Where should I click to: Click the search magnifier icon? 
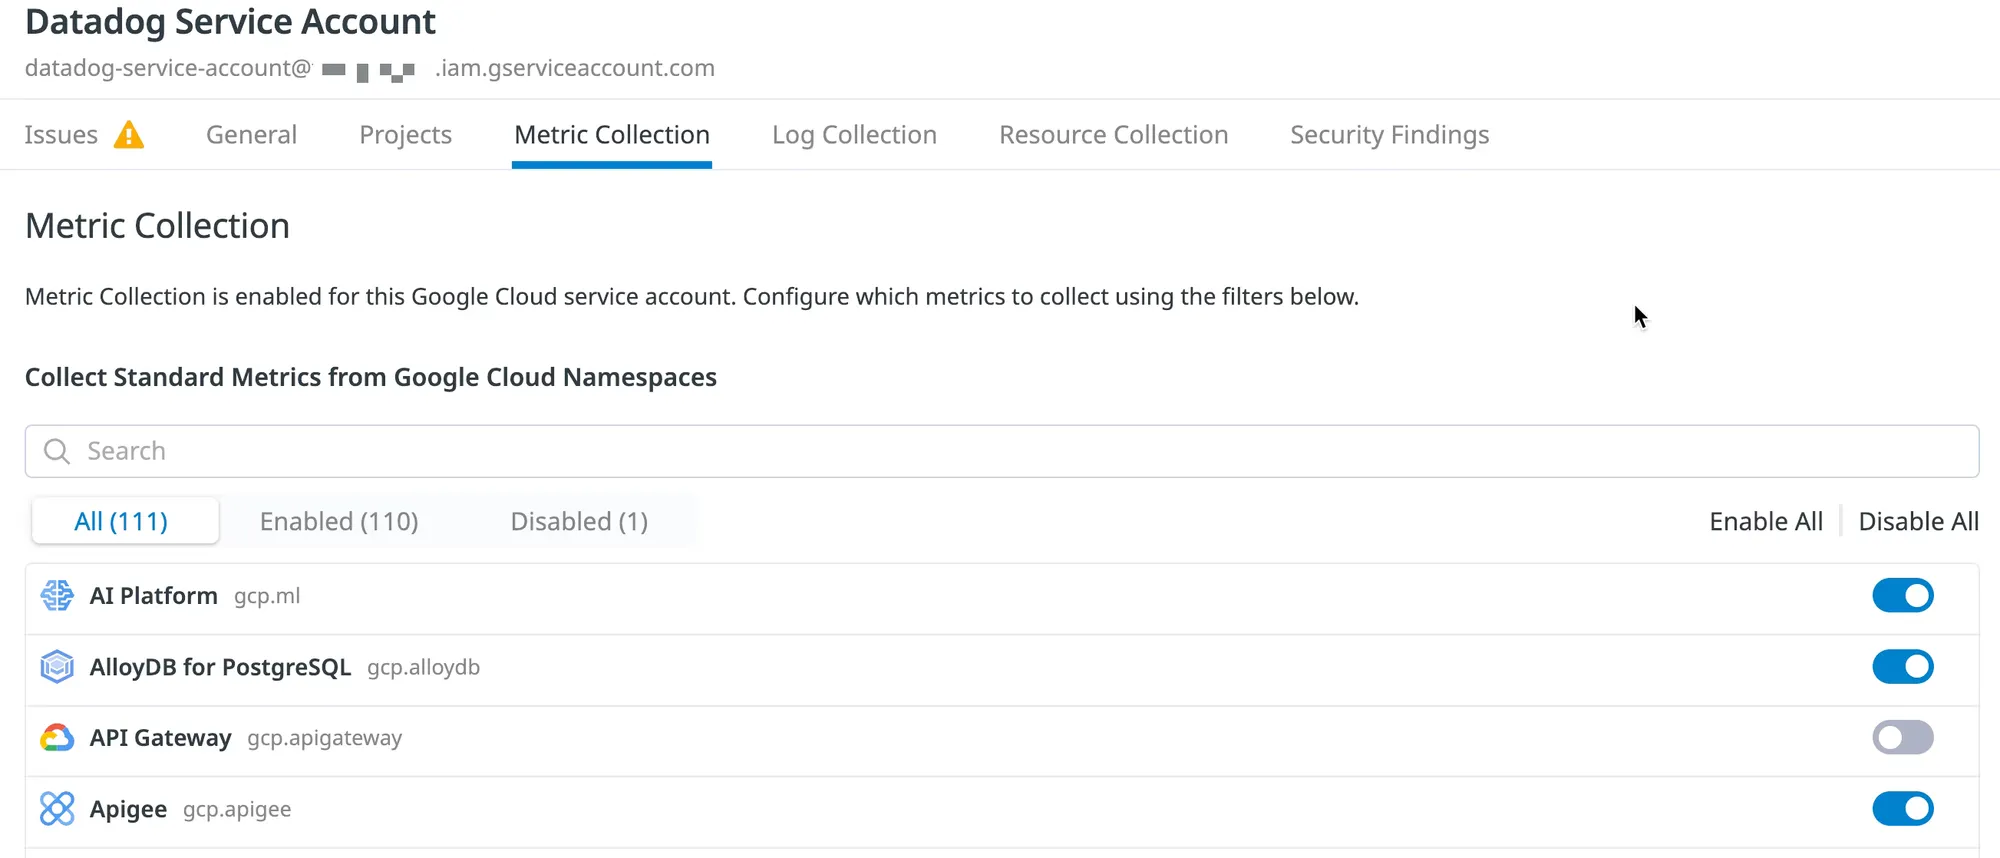click(57, 452)
